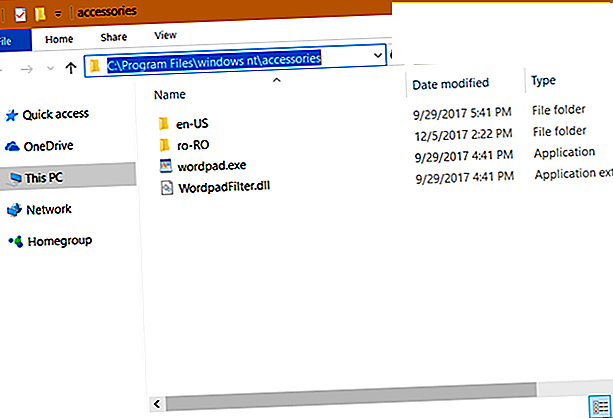Click the address bar path text

pyautogui.click(x=214, y=61)
